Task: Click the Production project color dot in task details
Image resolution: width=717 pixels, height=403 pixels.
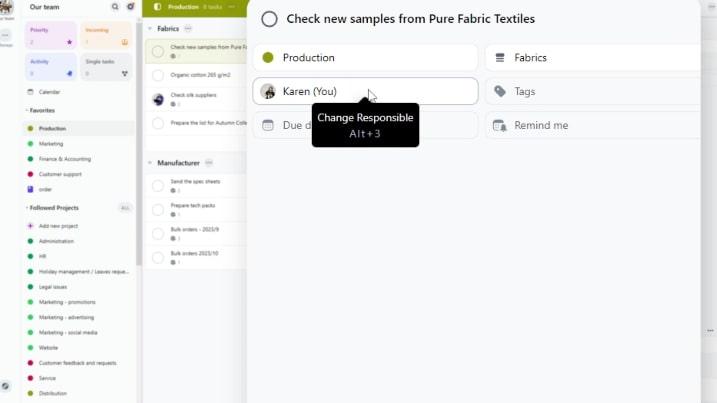Action: click(268, 58)
